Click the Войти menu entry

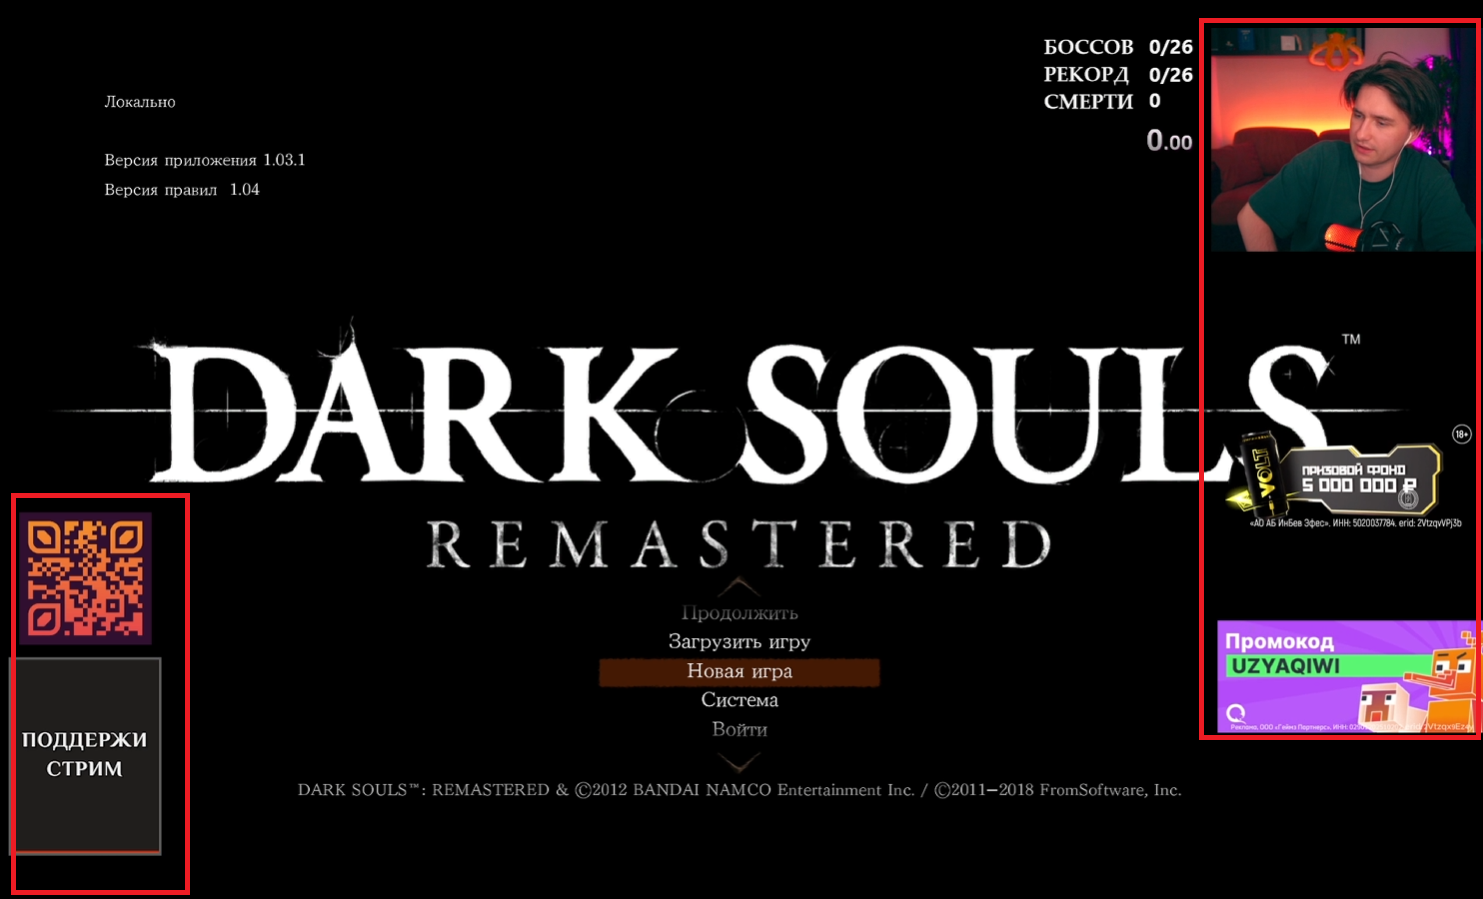(x=739, y=729)
